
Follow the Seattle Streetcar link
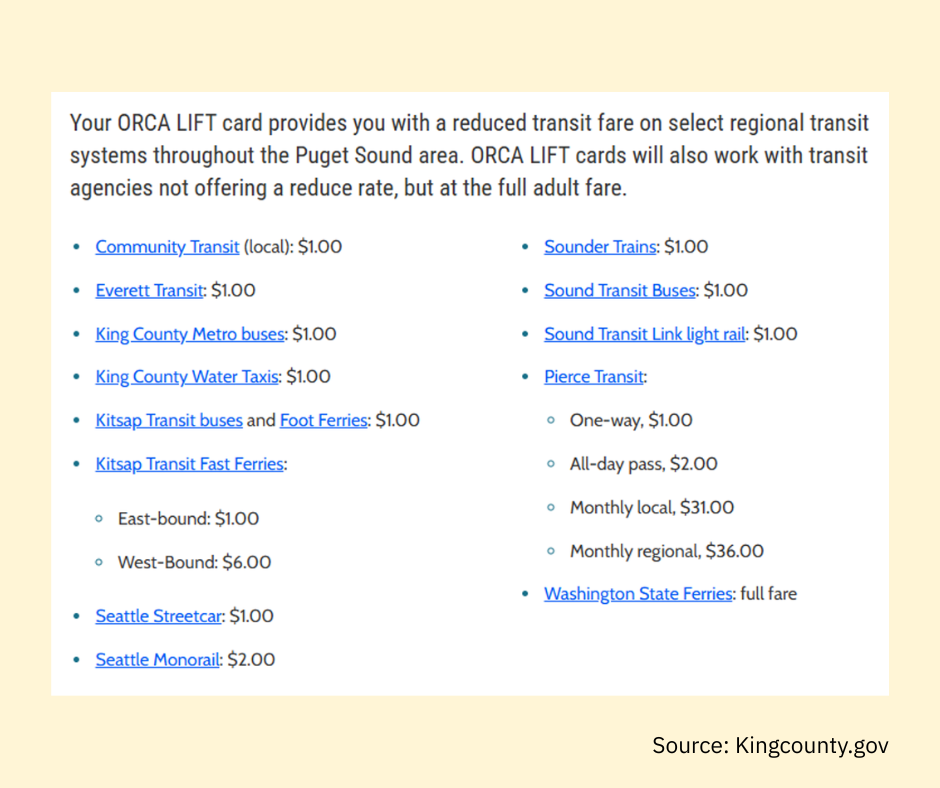[x=158, y=616]
